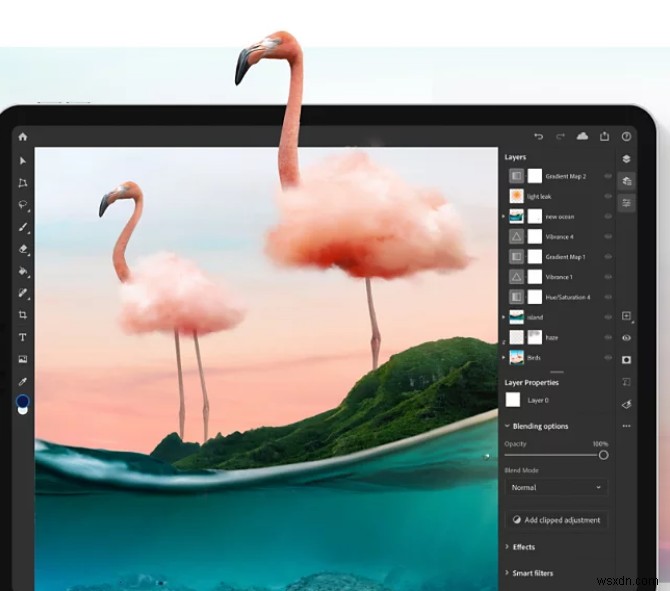Select the Spot Healing brush tool
The height and width of the screenshot is (591, 670).
pos(23,293)
